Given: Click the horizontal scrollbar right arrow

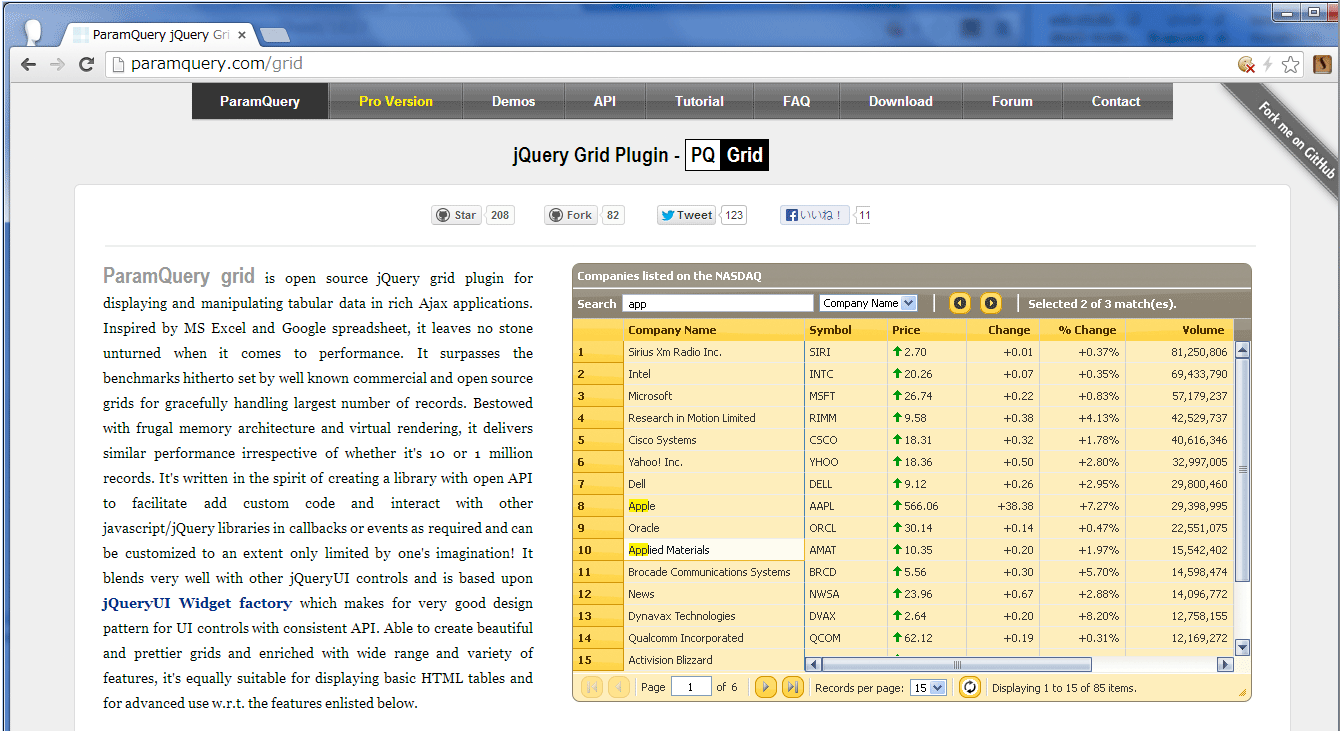Looking at the screenshot, I should point(1225,664).
